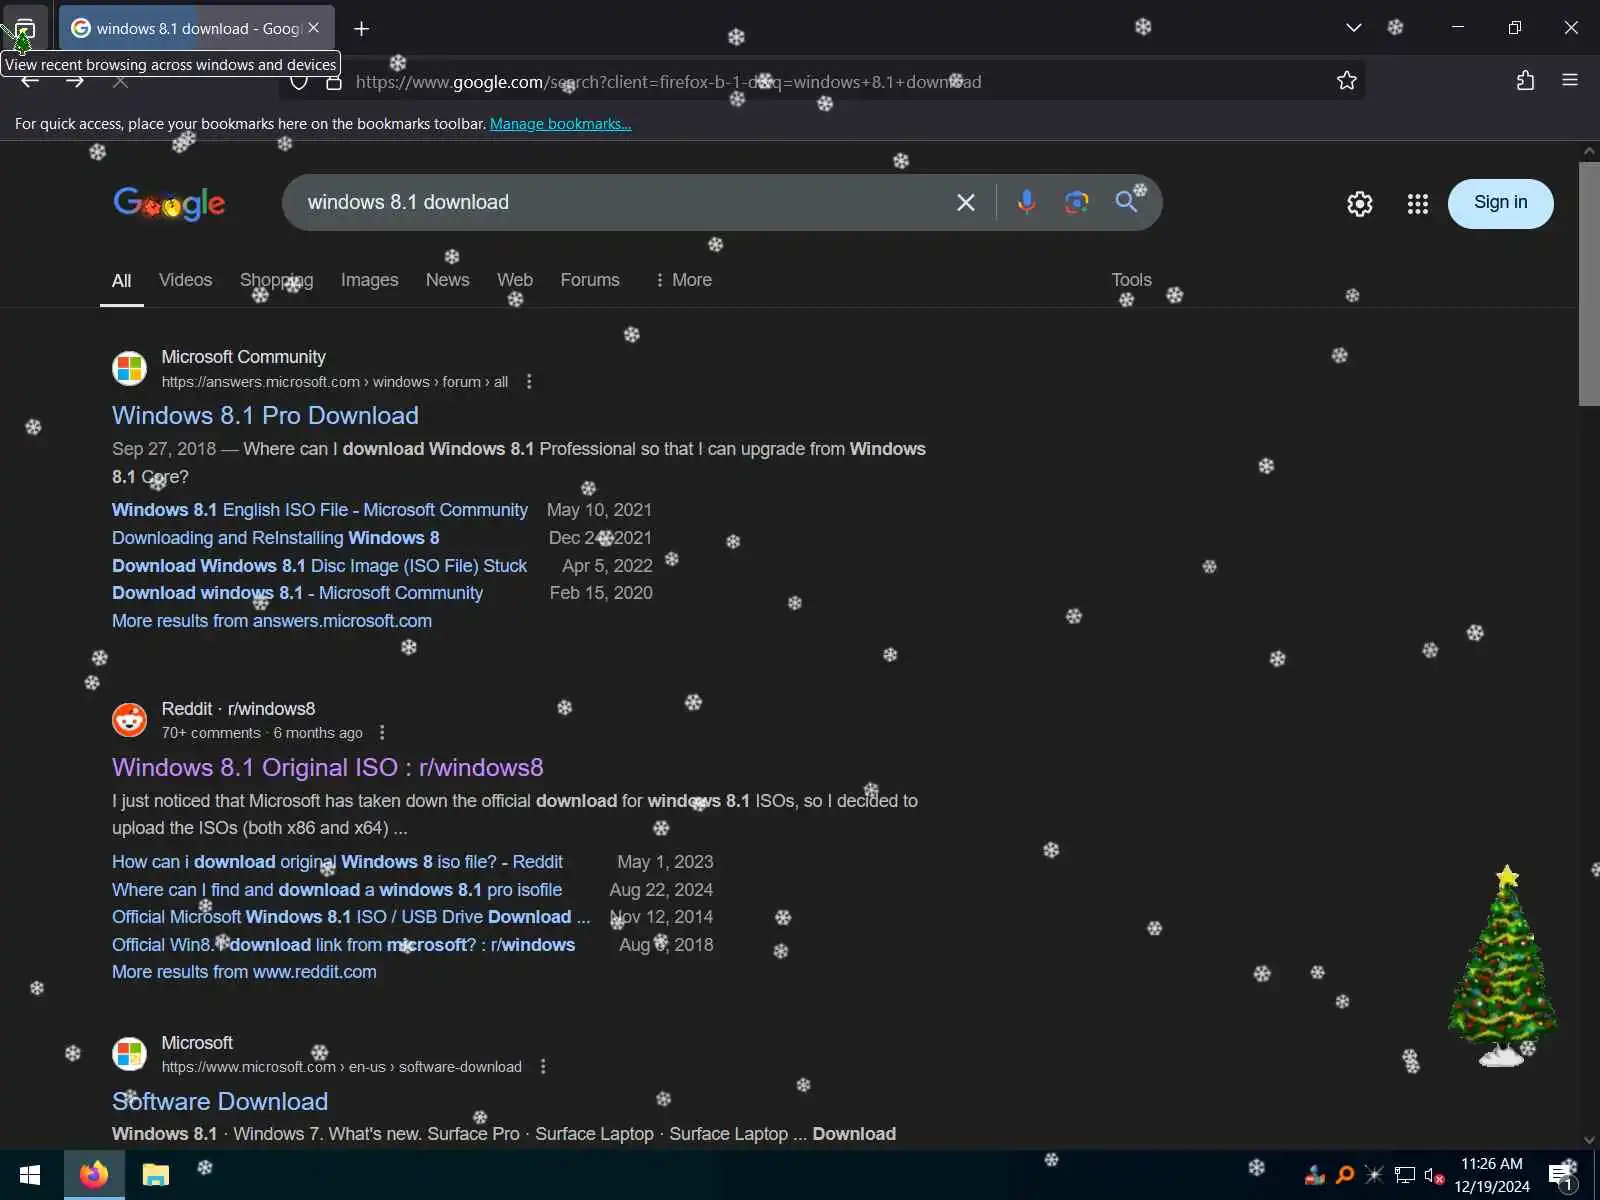This screenshot has height=1200, width=1600.
Task: Open Google quick settings gear
Action: coord(1360,204)
